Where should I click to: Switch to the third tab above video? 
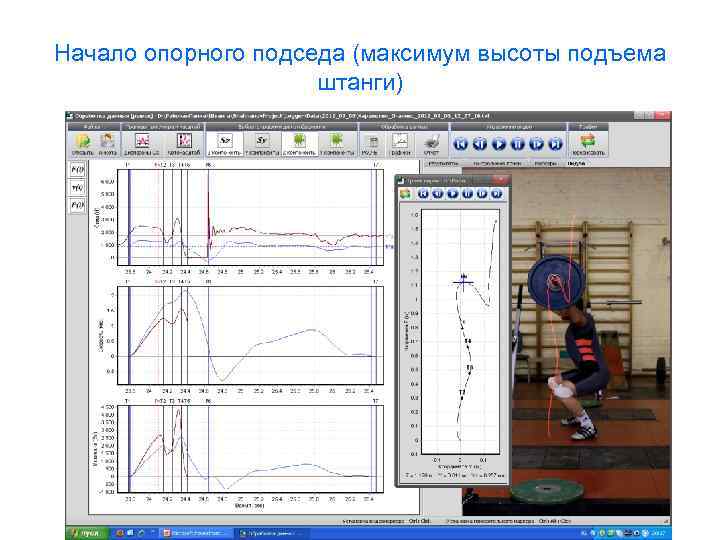[546, 163]
